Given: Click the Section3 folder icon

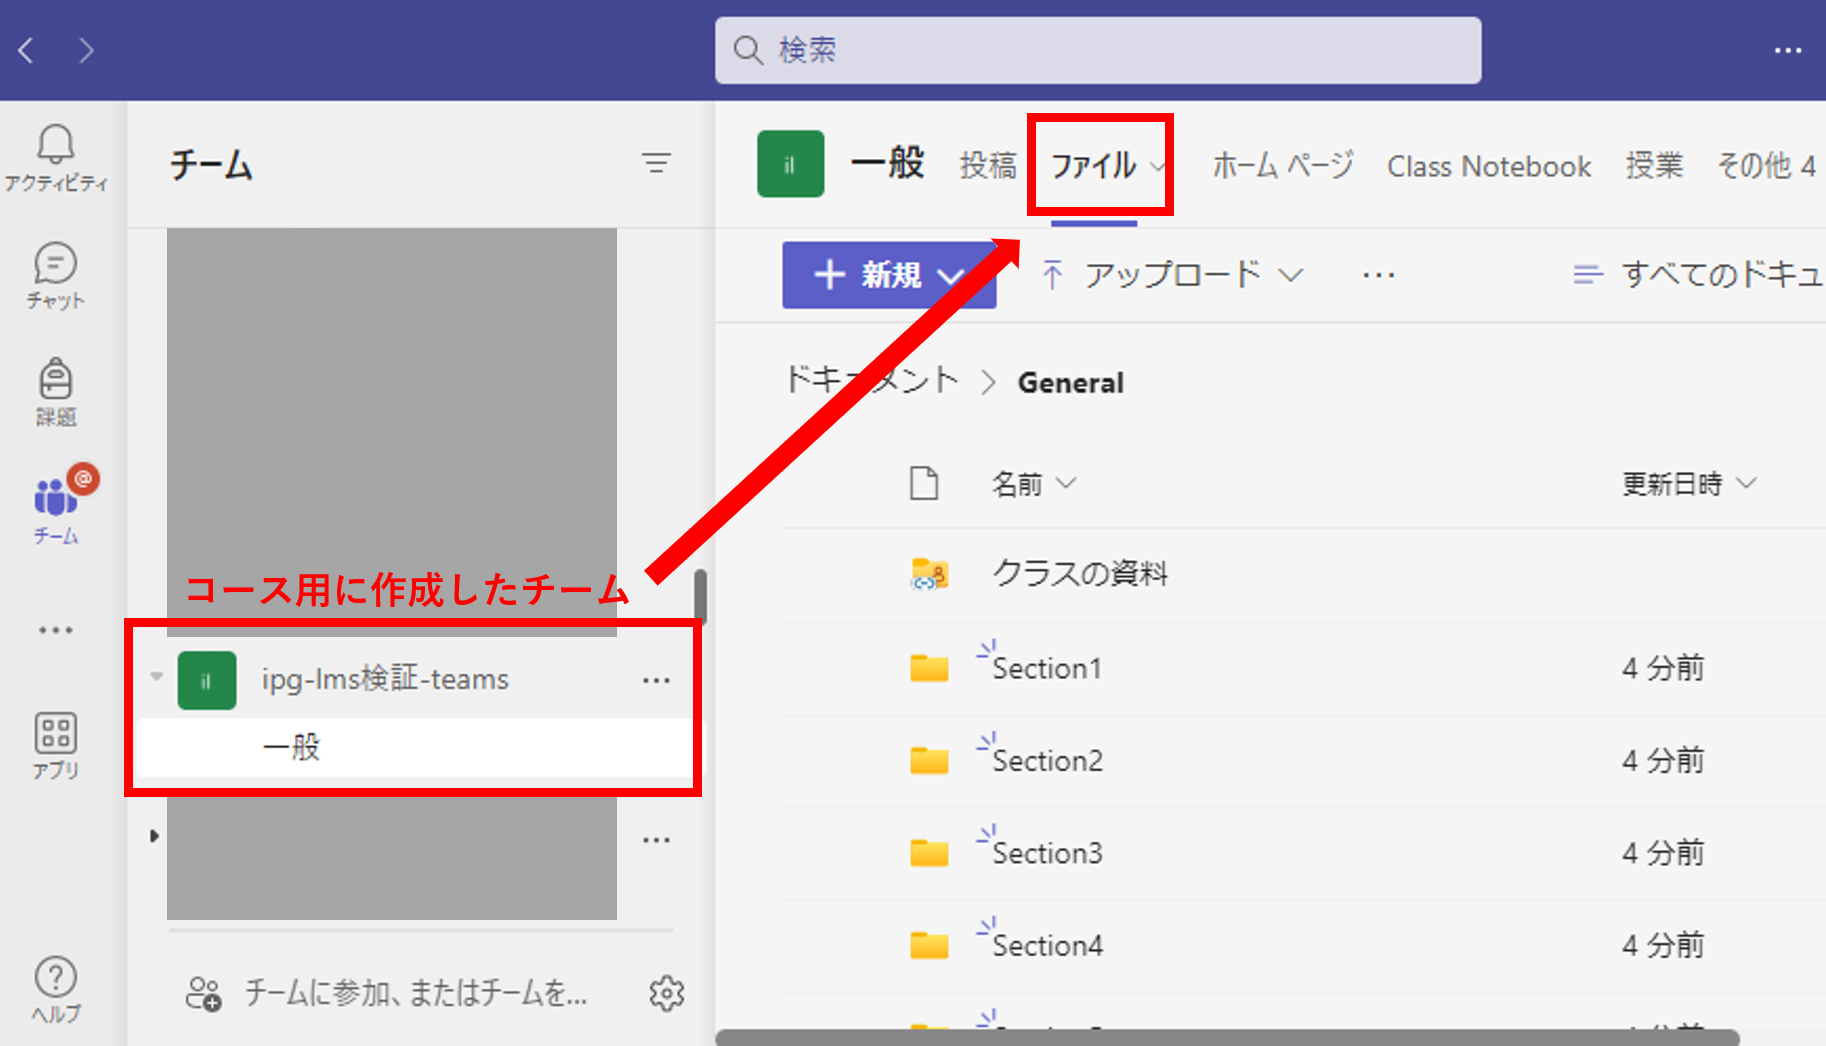Looking at the screenshot, I should click(929, 853).
